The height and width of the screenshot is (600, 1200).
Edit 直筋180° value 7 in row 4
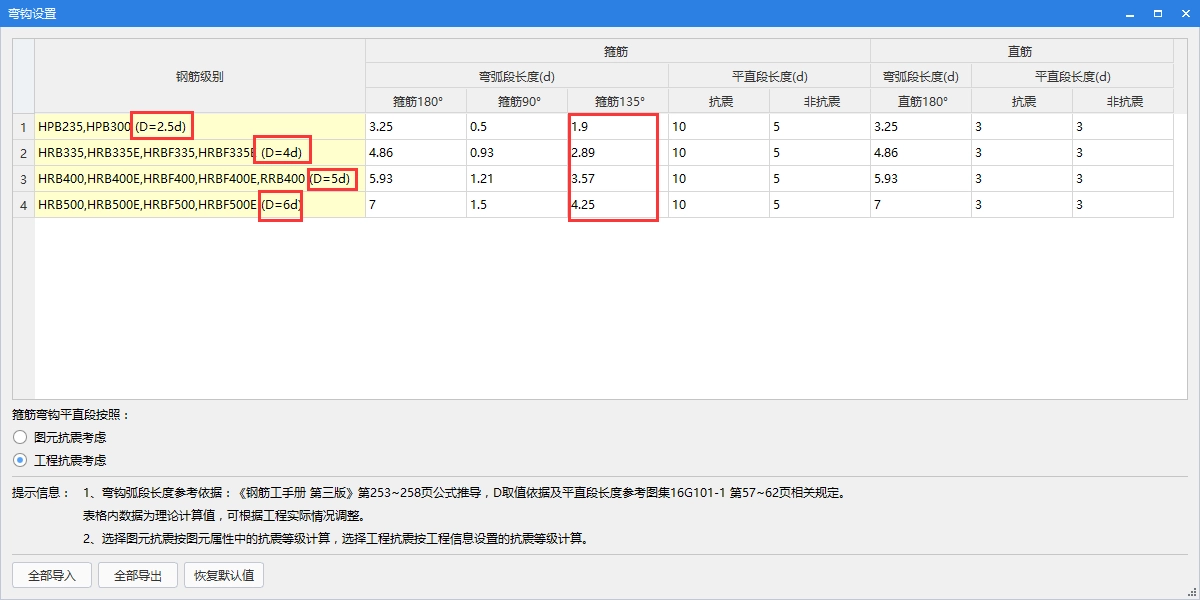click(920, 205)
